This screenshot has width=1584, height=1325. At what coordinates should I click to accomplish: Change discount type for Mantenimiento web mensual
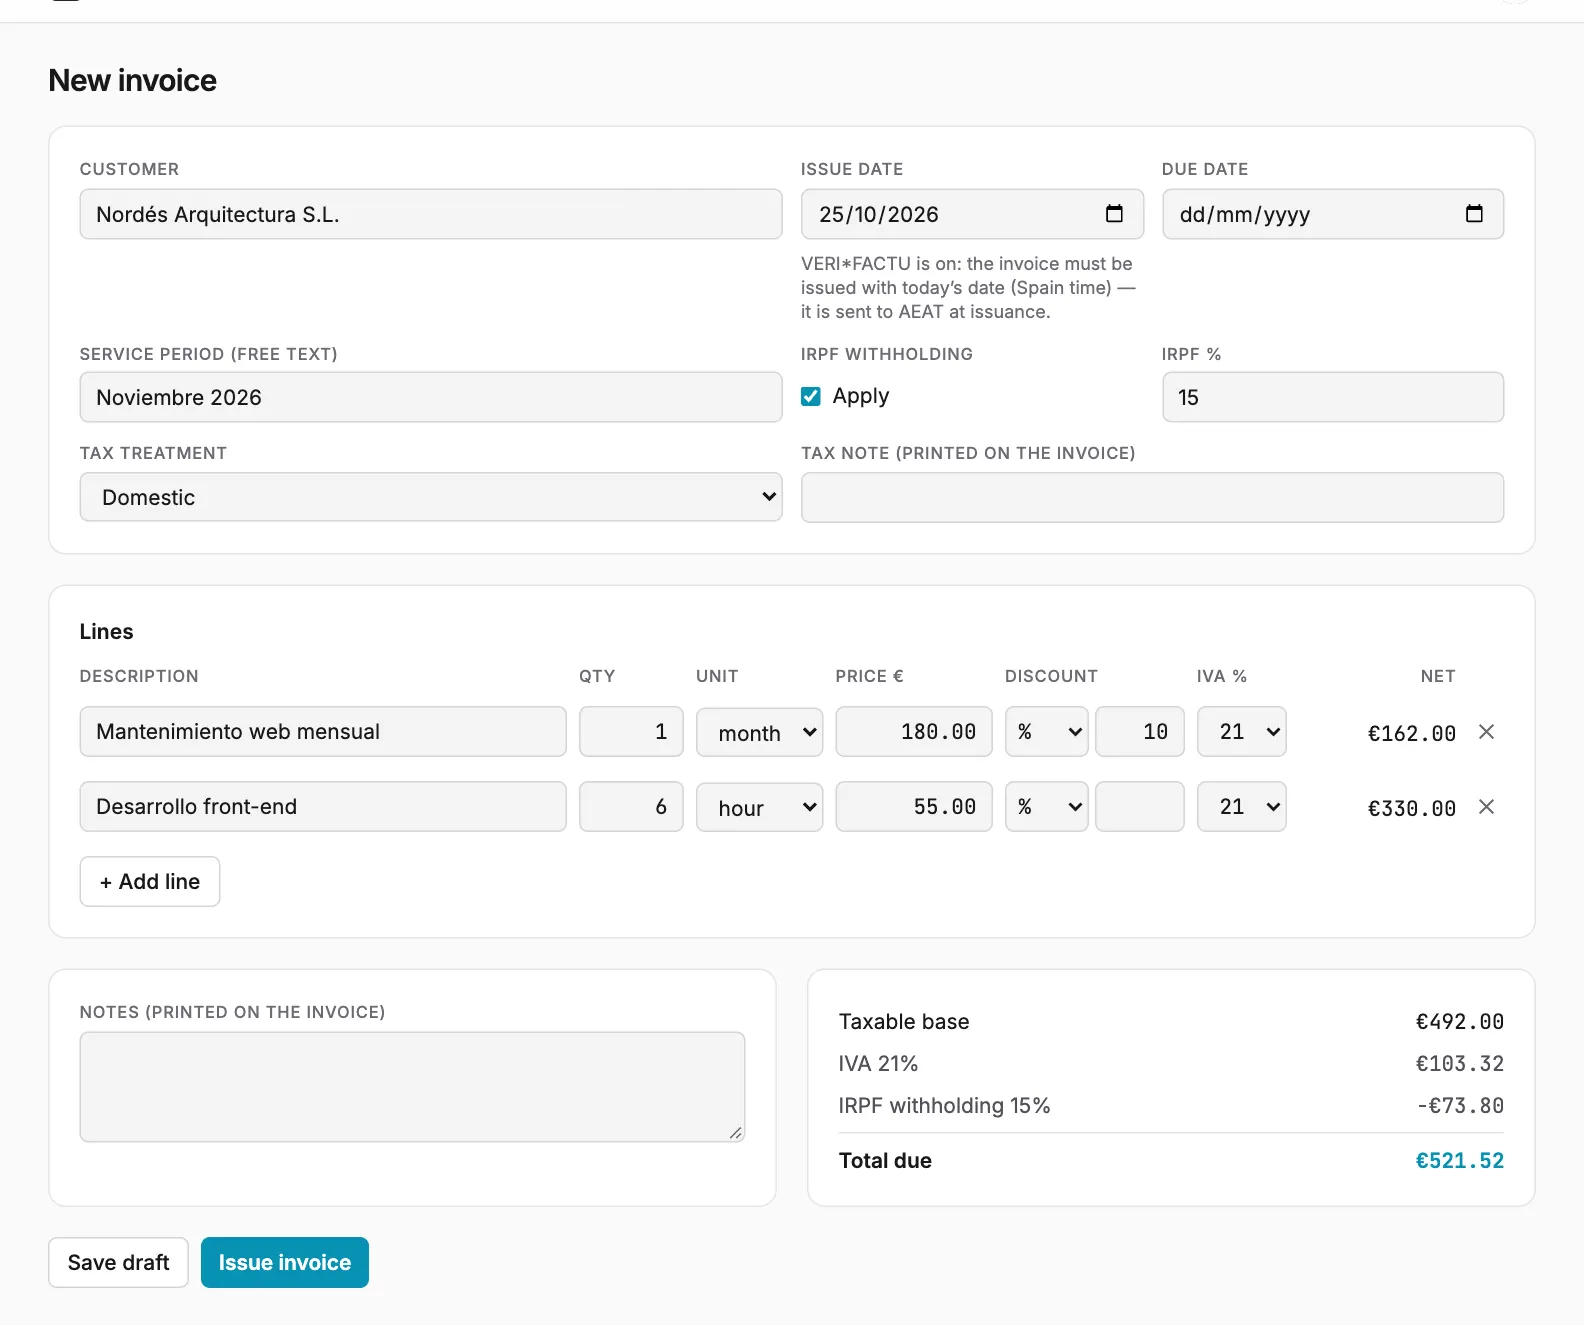coord(1046,732)
